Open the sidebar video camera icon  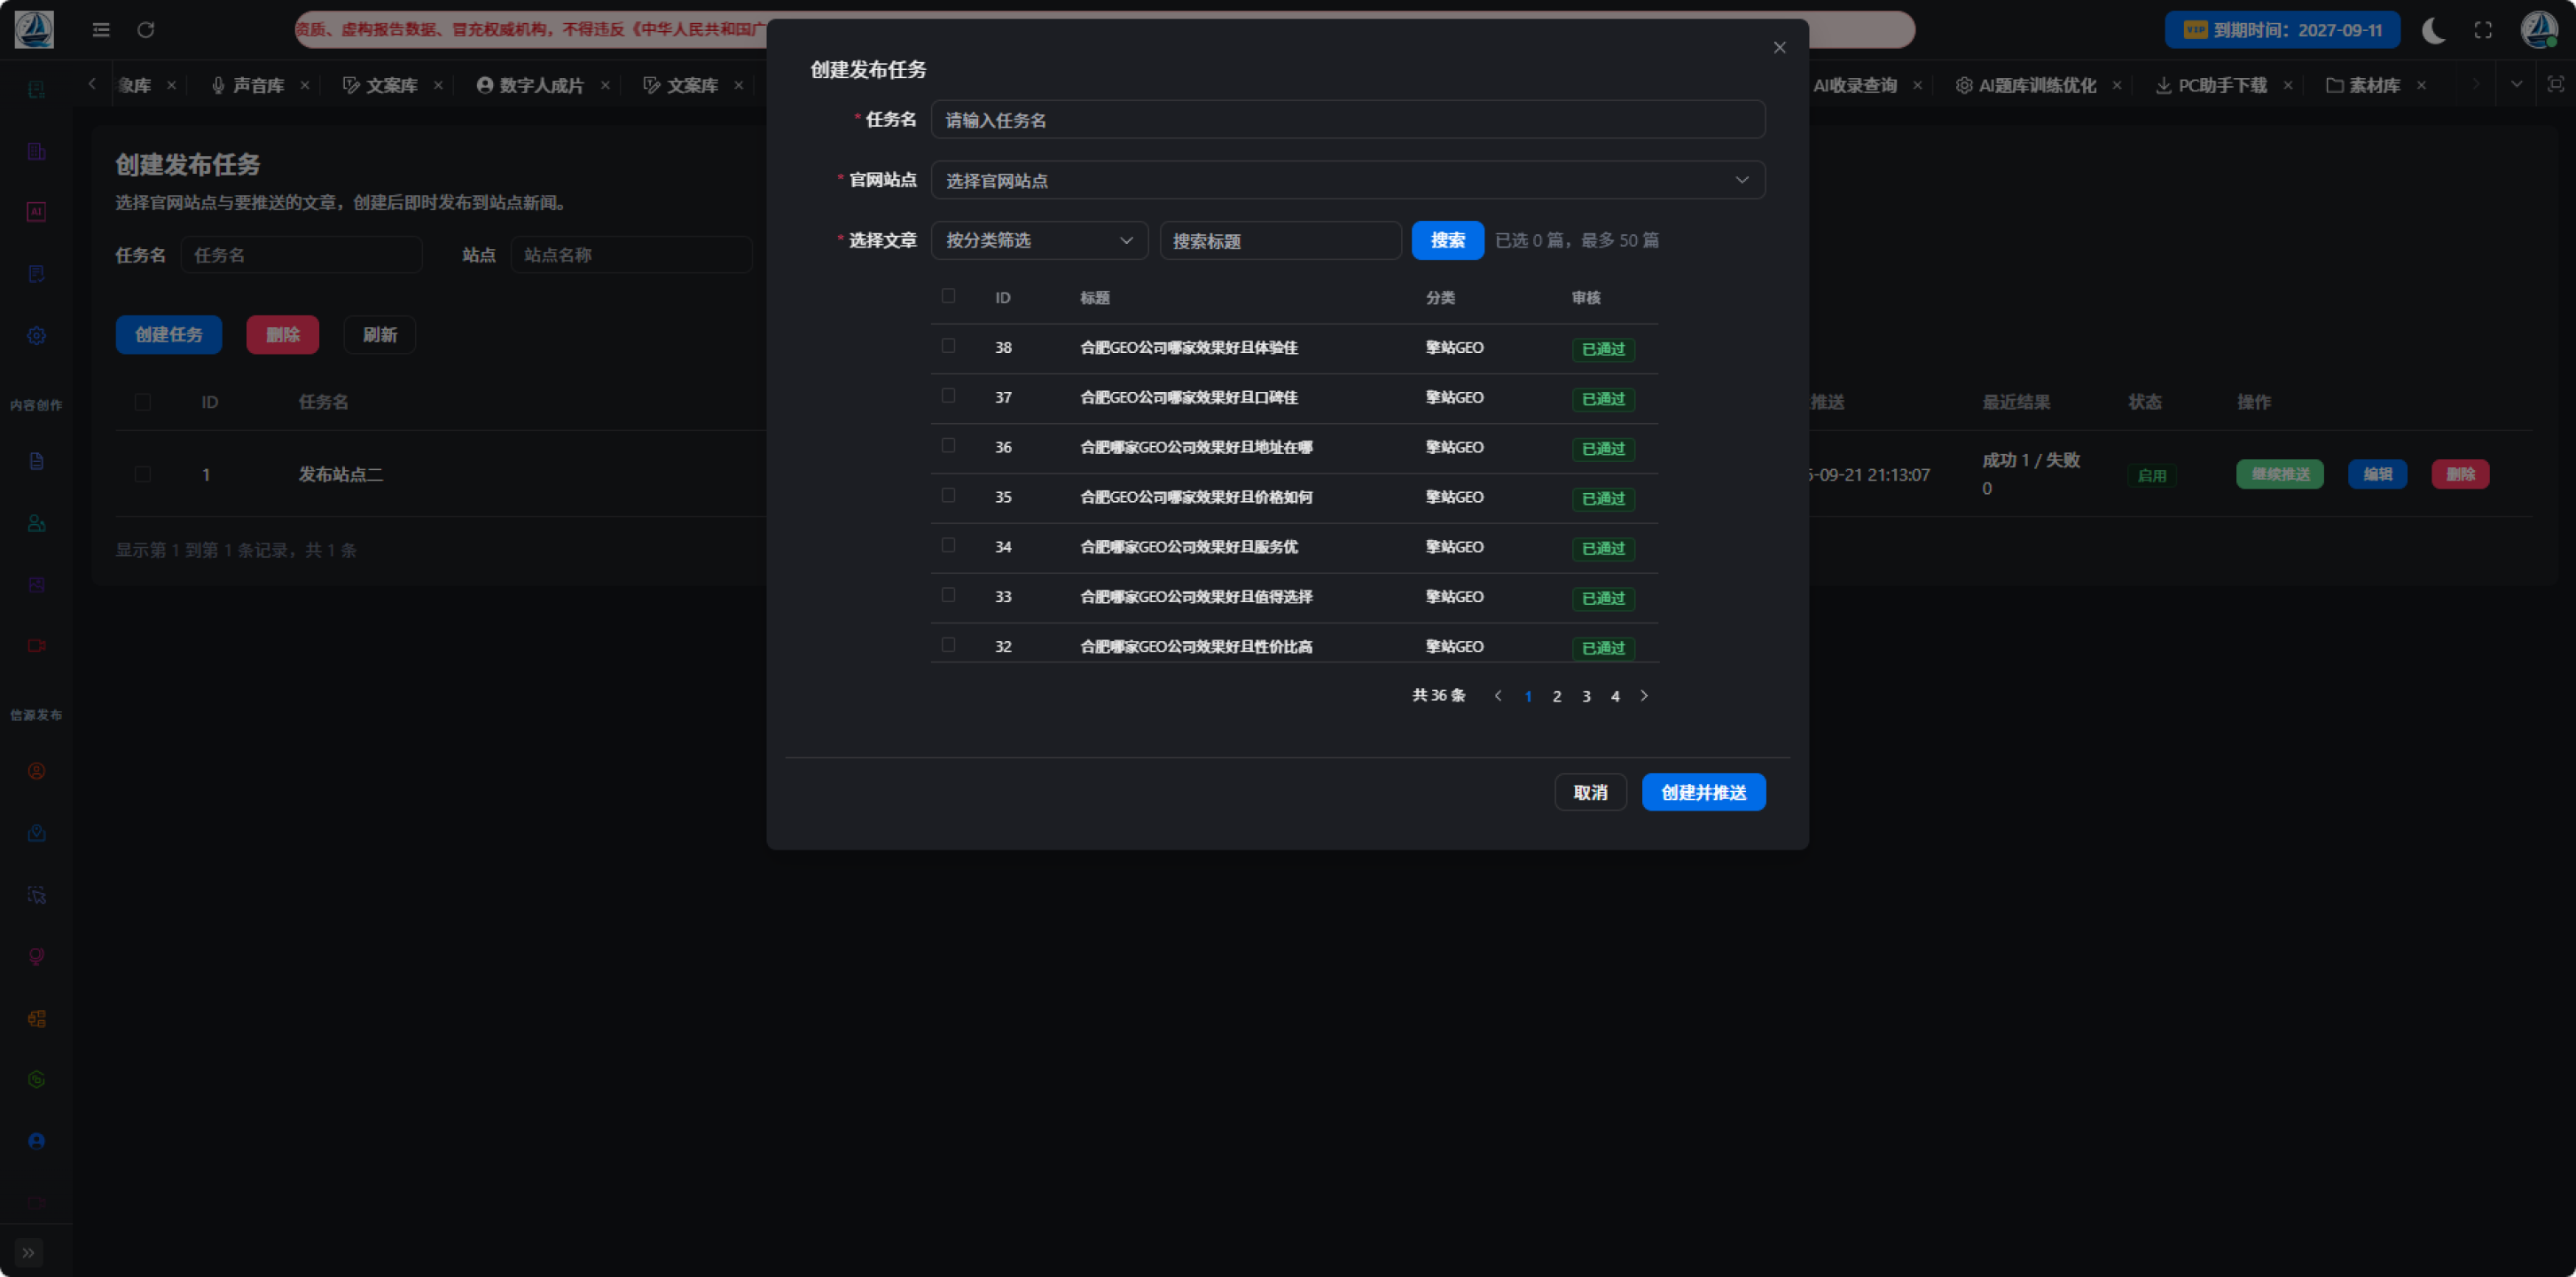click(36, 645)
